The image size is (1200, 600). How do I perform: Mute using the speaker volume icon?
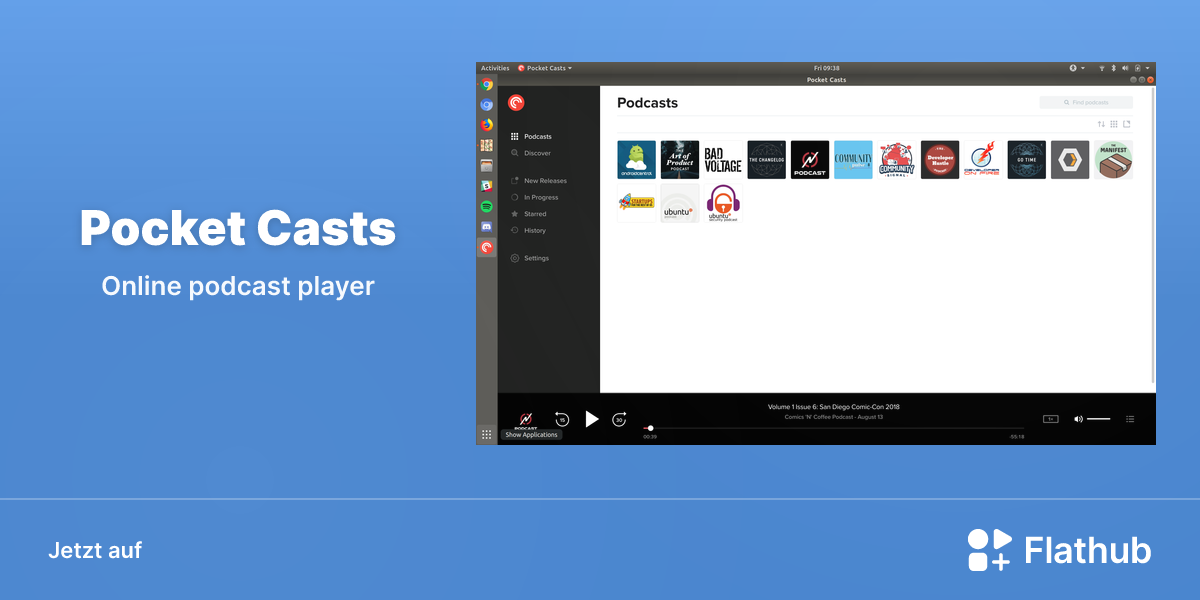coord(1078,419)
